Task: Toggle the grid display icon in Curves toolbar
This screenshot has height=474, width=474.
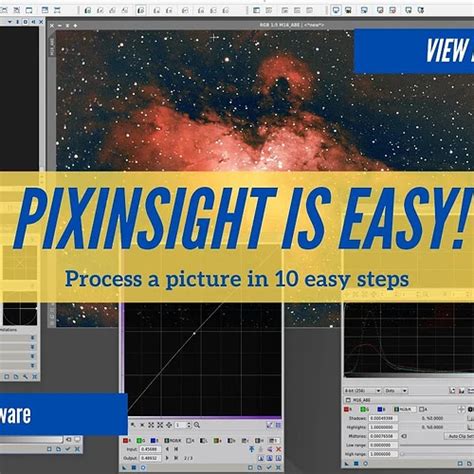Action: pos(278,425)
